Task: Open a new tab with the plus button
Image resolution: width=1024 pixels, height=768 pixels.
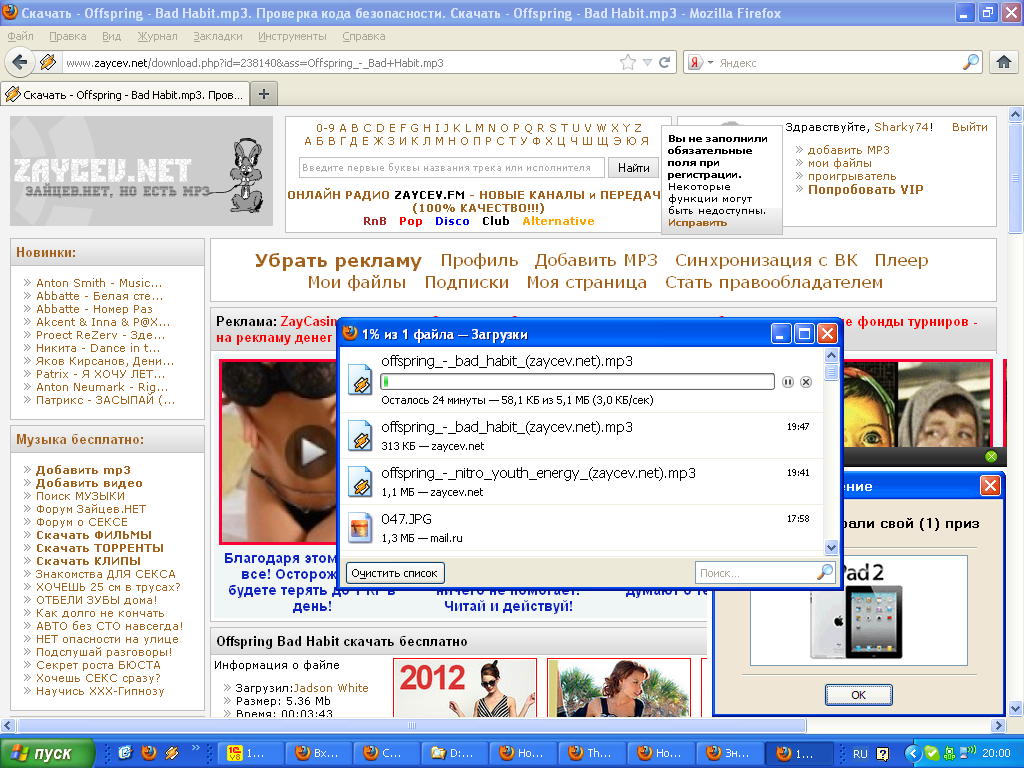Action: pos(264,94)
